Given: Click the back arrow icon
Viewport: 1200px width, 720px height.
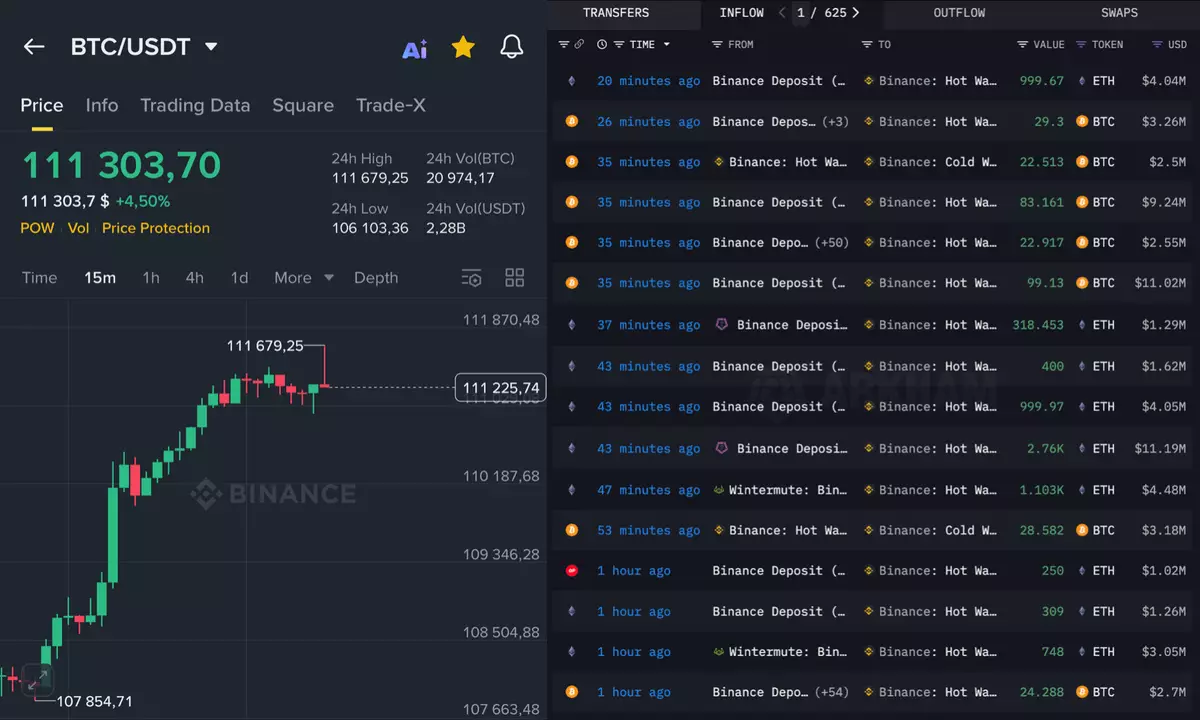Looking at the screenshot, I should pos(34,47).
